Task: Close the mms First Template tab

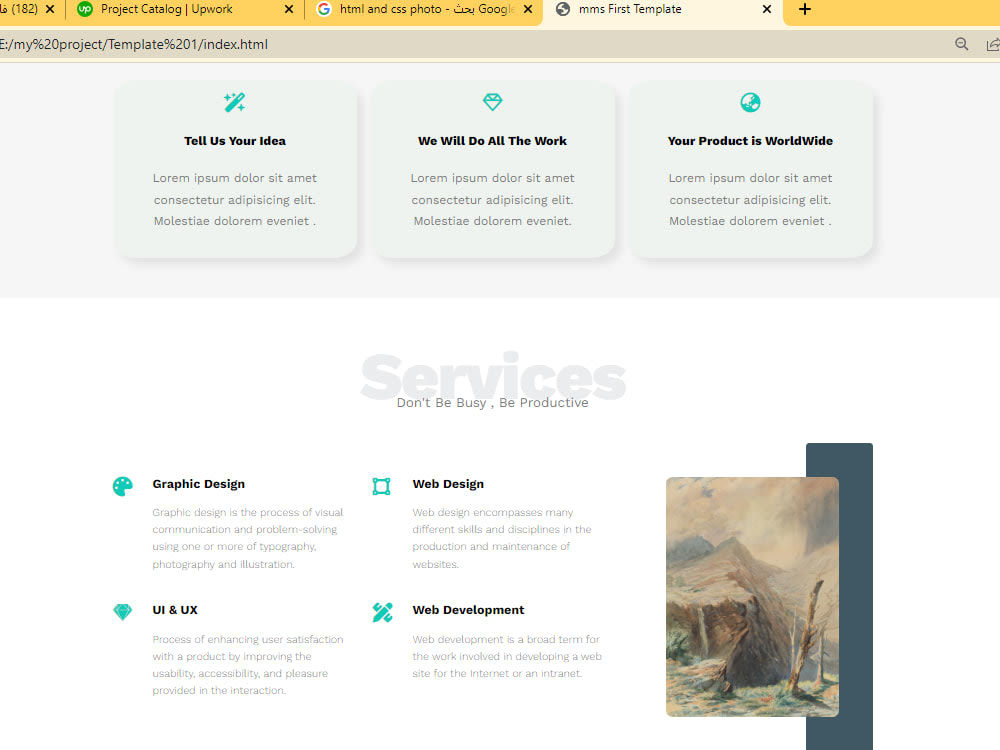Action: [x=767, y=10]
